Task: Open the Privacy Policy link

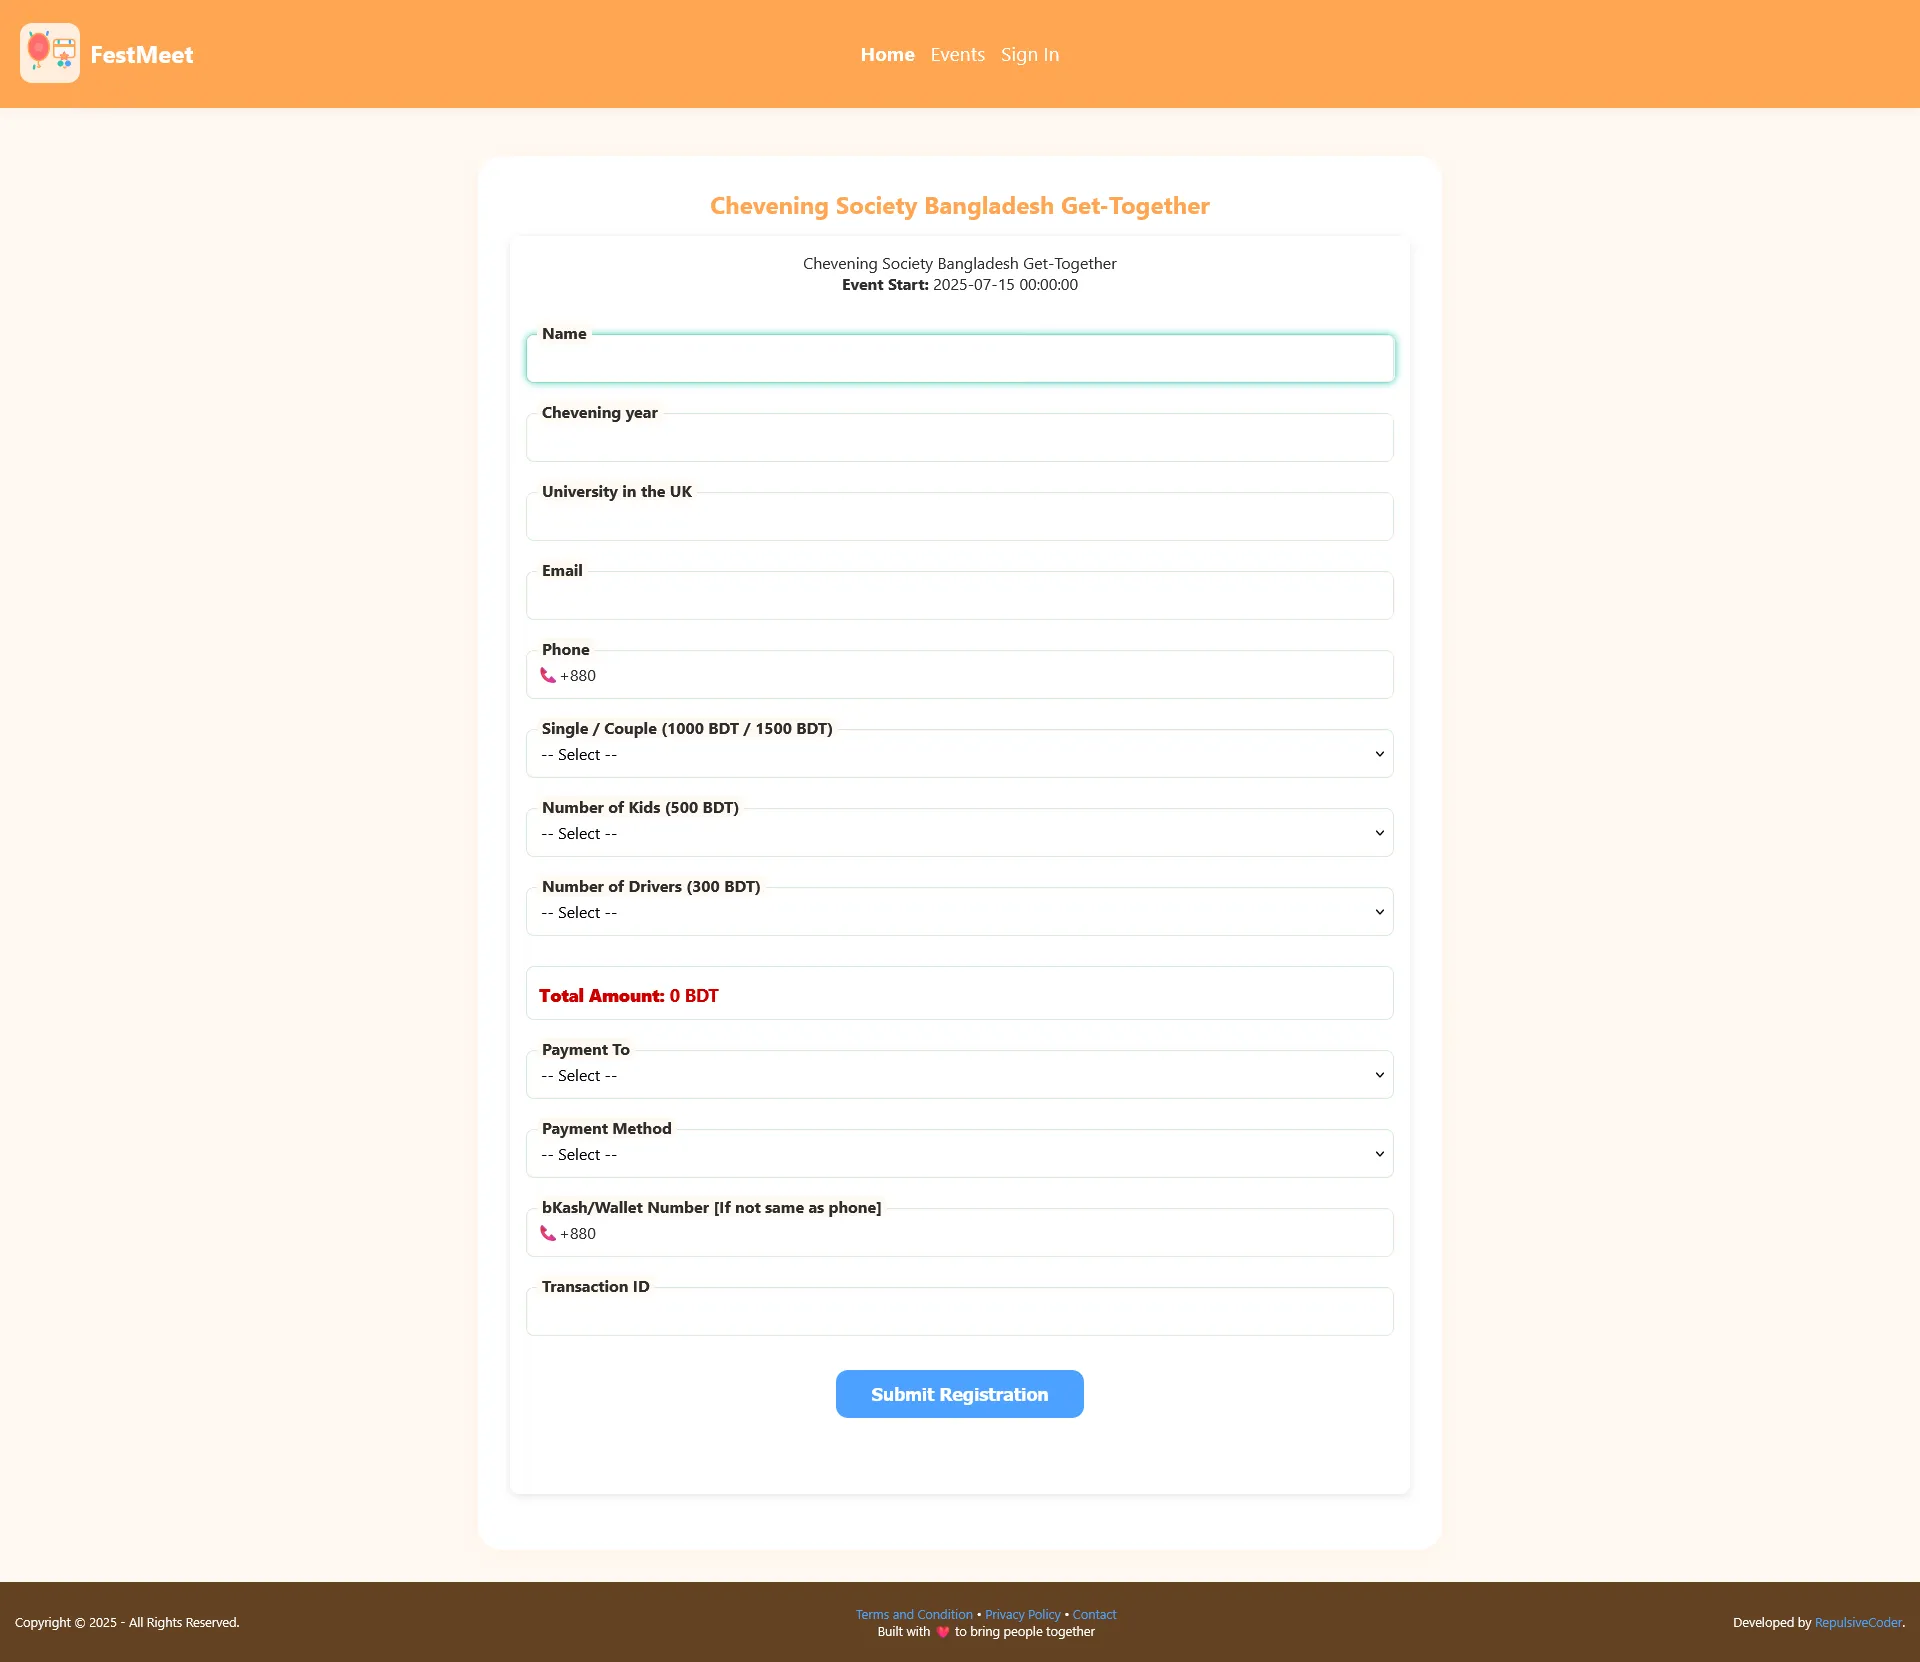Action: pyautogui.click(x=1022, y=1614)
